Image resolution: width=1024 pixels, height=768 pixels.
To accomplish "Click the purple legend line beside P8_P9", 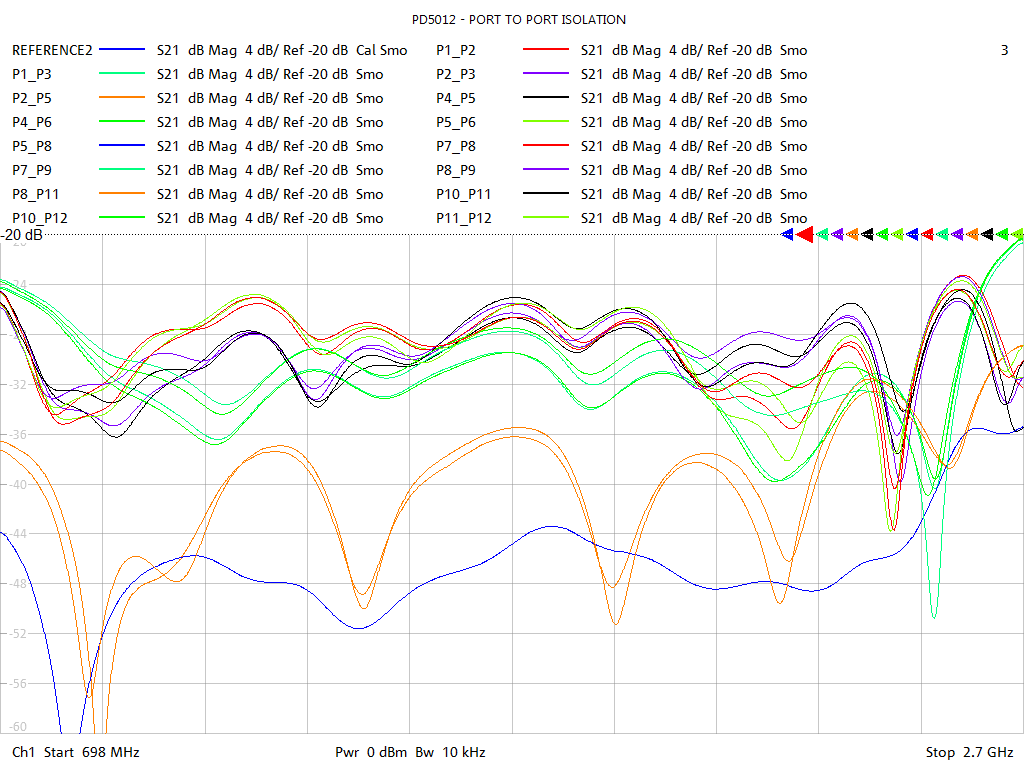I will (546, 169).
